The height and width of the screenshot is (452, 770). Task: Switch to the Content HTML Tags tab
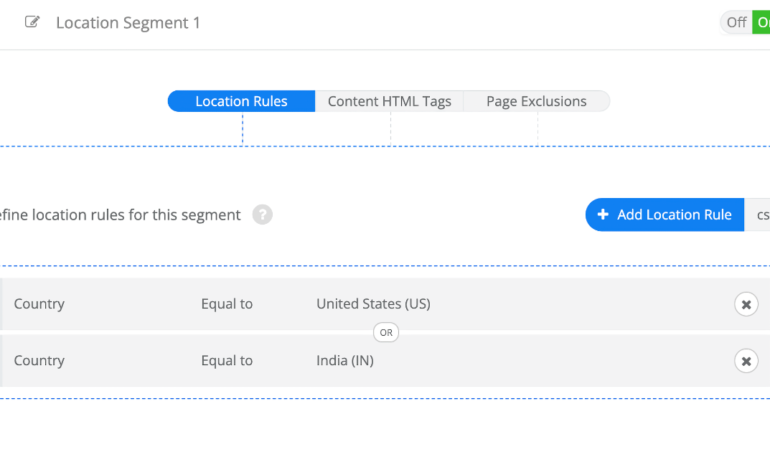(389, 101)
